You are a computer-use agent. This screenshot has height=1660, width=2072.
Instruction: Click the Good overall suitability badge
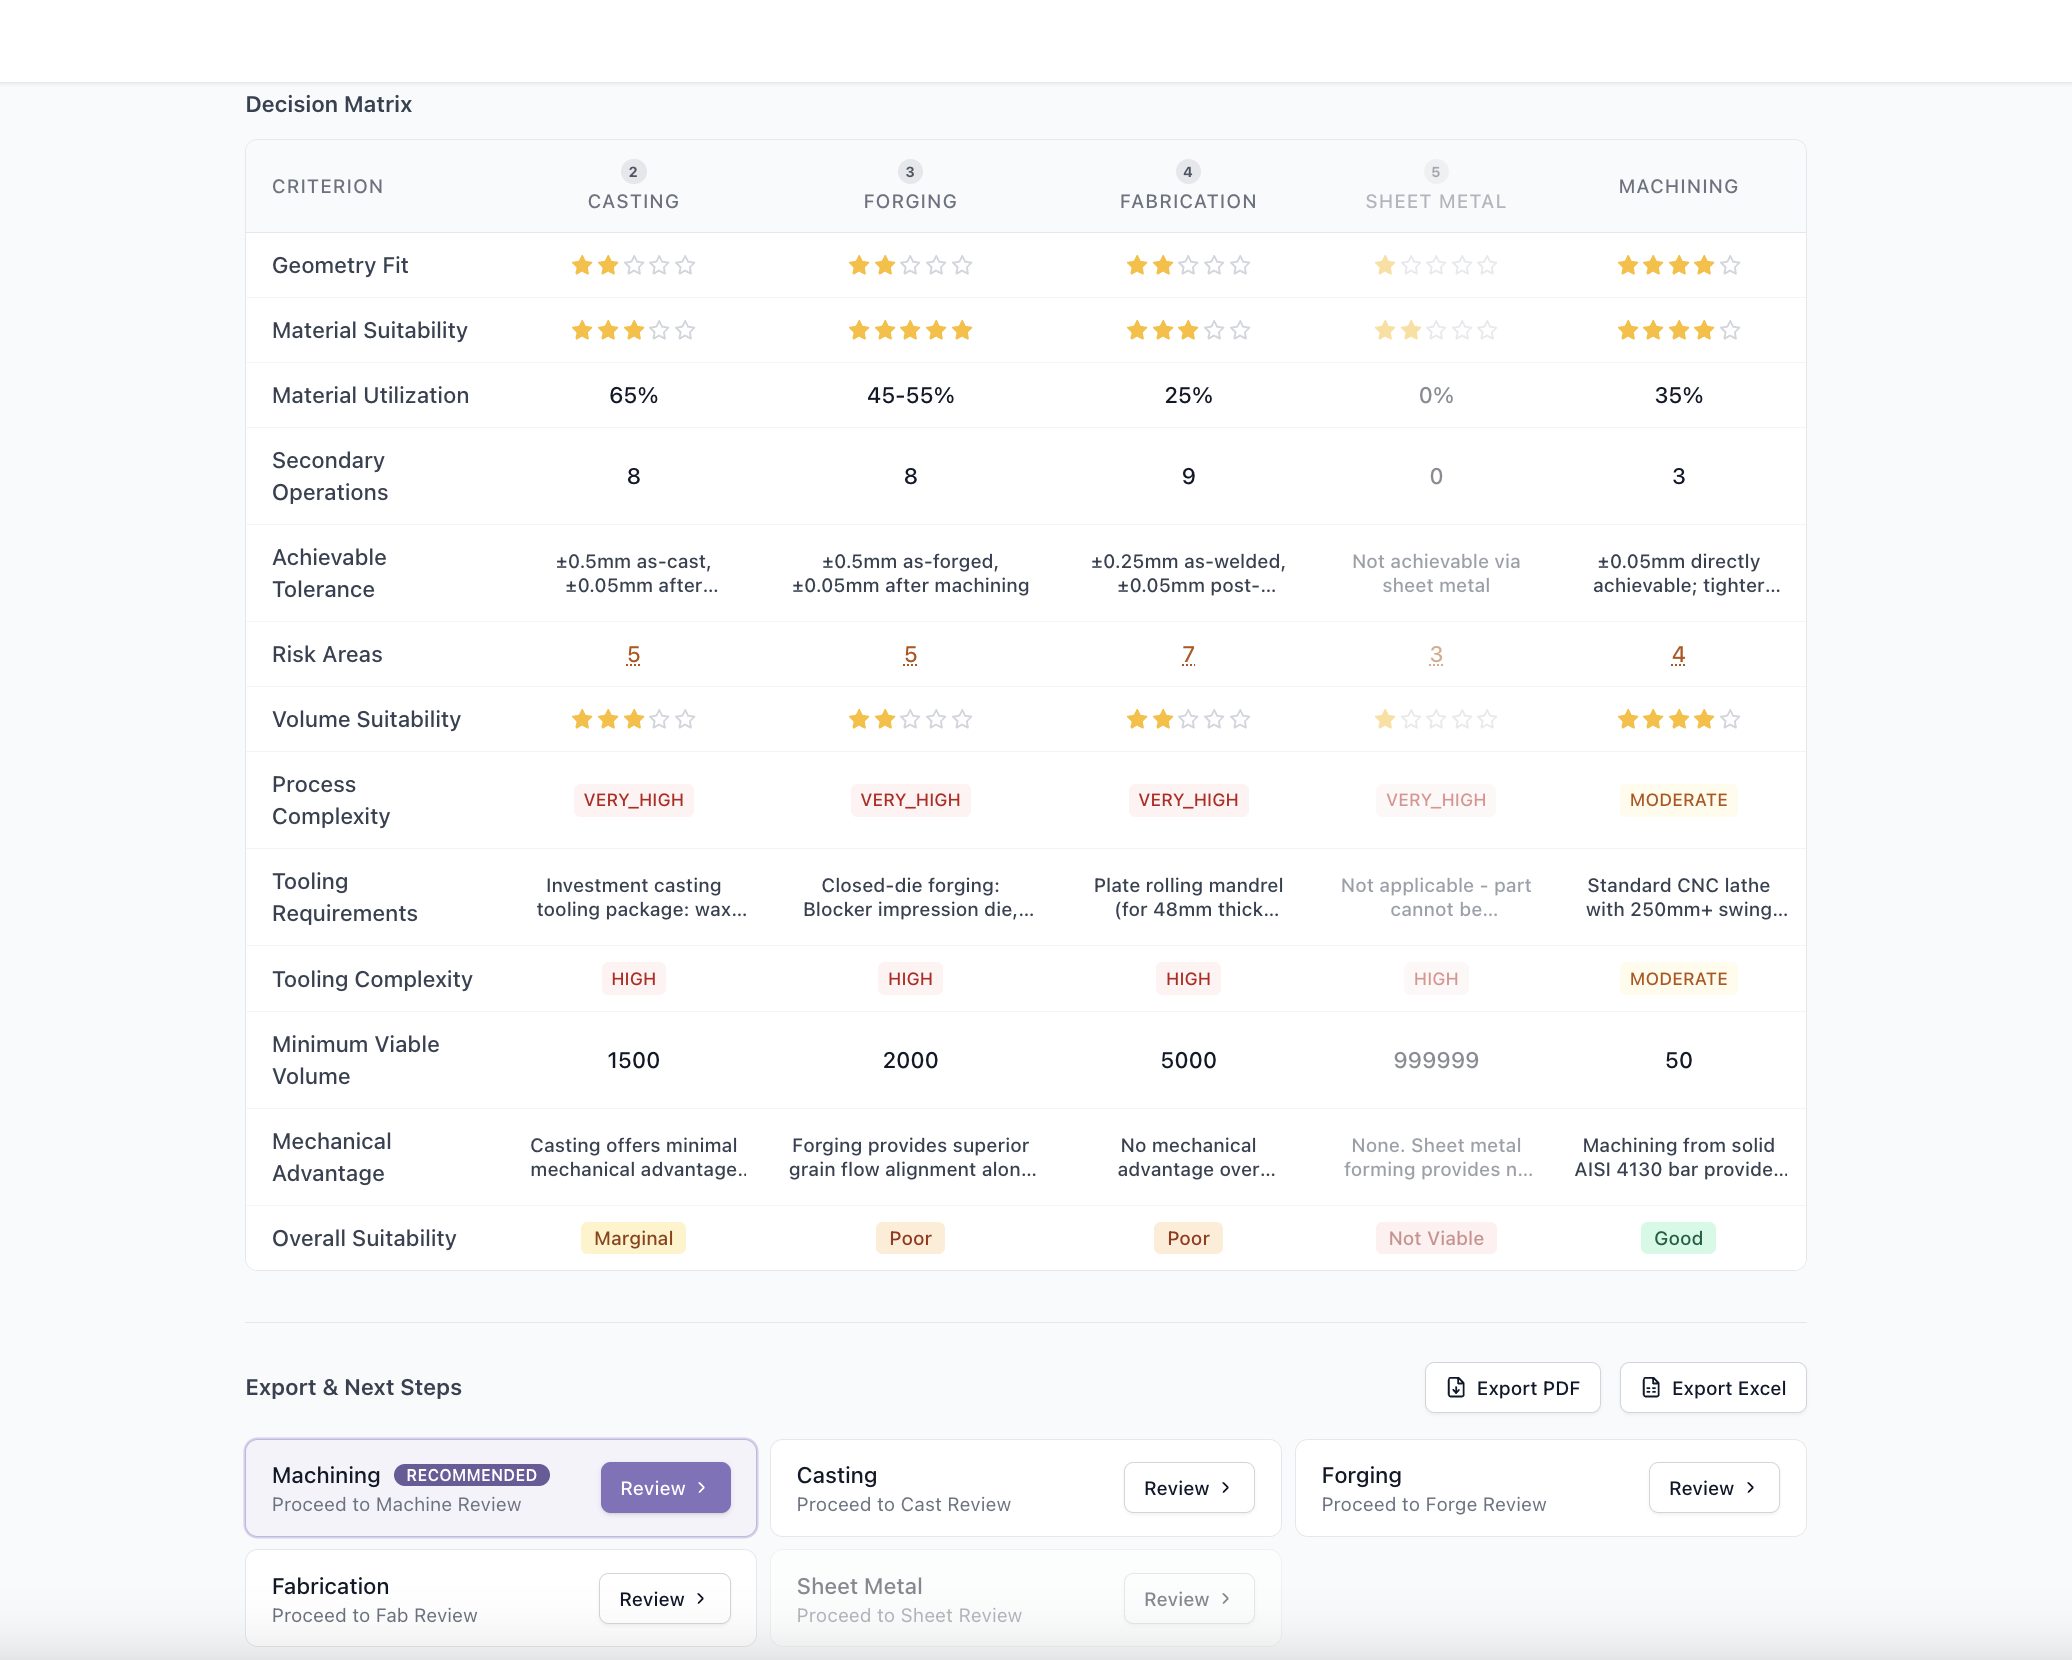tap(1678, 1238)
